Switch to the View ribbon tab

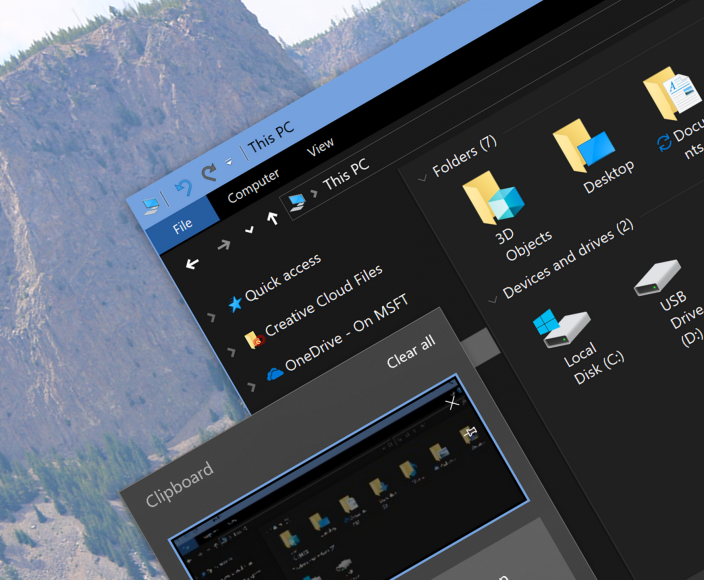[x=320, y=147]
